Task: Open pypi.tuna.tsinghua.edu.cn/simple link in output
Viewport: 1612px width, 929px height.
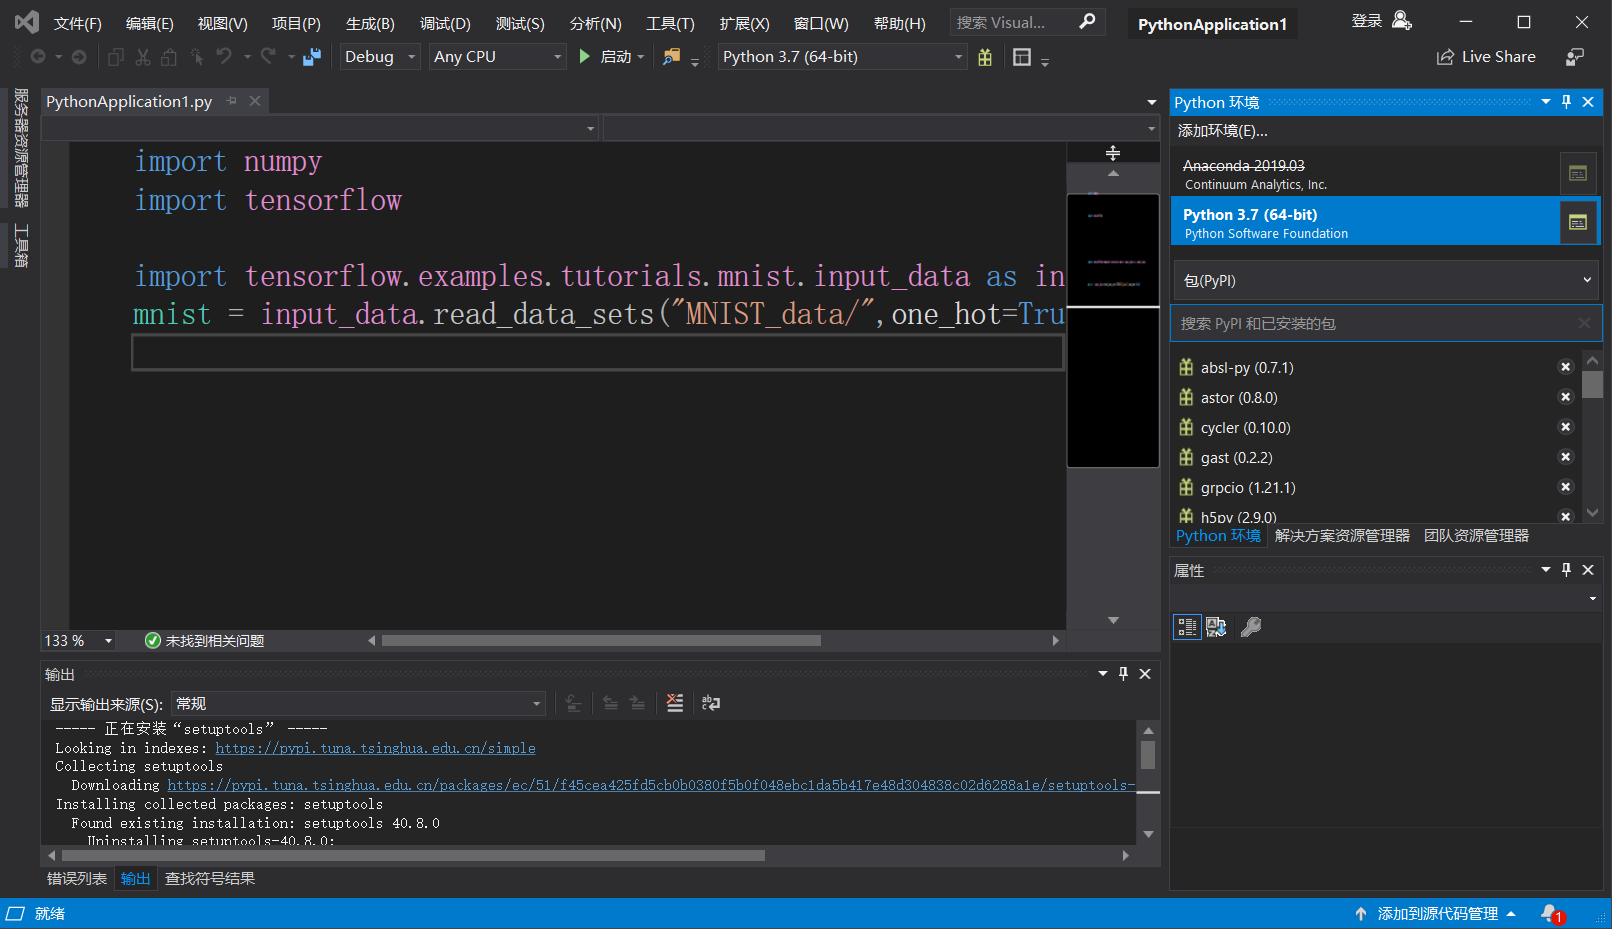Action: 375,748
